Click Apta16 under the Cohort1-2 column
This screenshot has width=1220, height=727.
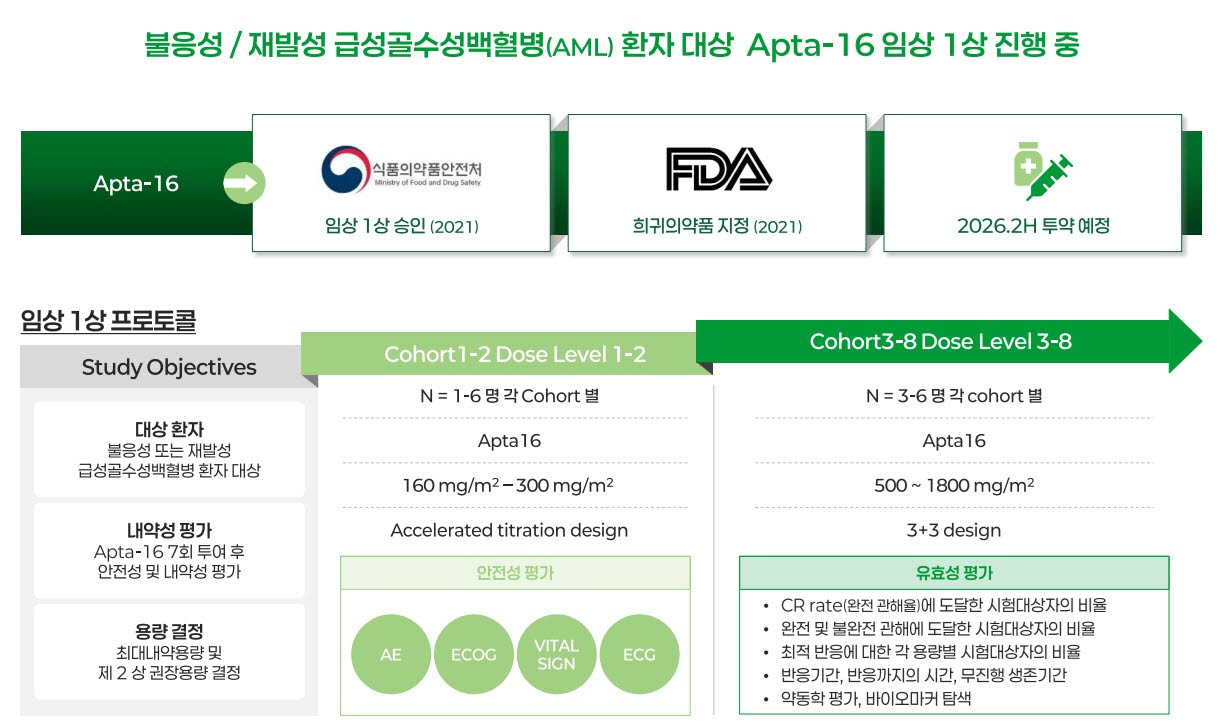click(509, 441)
